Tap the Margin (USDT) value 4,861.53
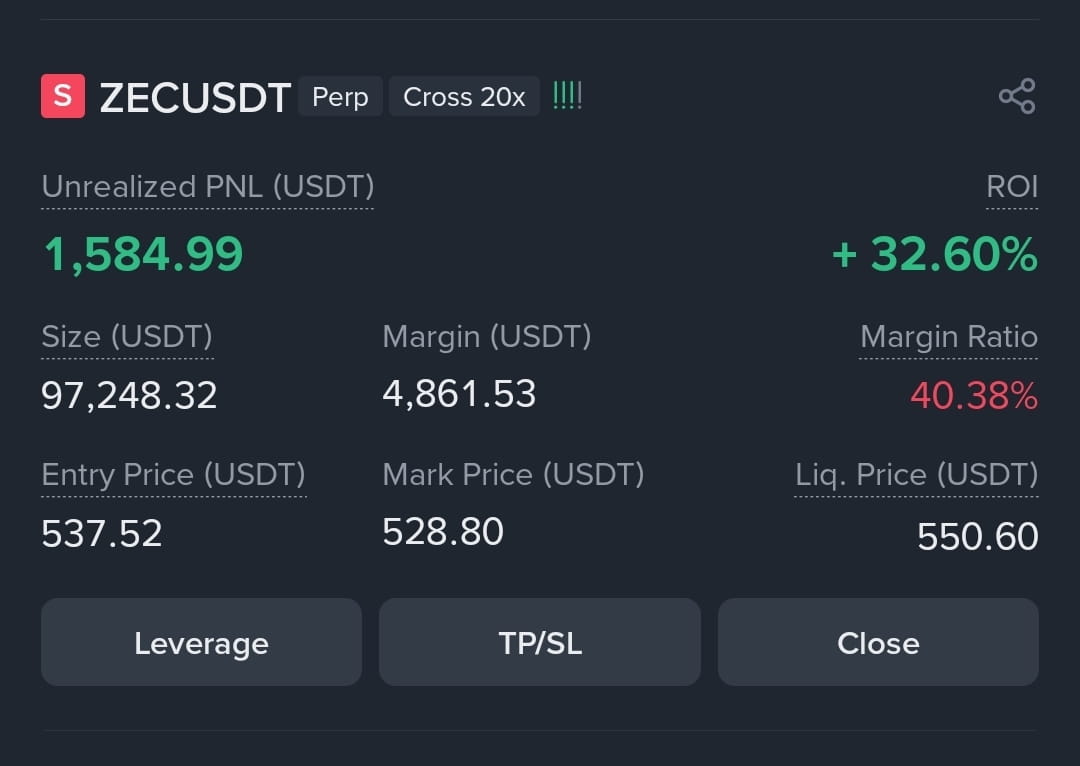Viewport: 1080px width, 766px height. pyautogui.click(x=459, y=394)
